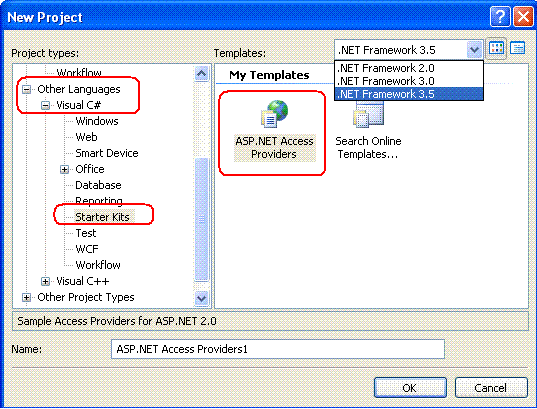Select the ASP.NET Access Providers template icon

point(274,113)
